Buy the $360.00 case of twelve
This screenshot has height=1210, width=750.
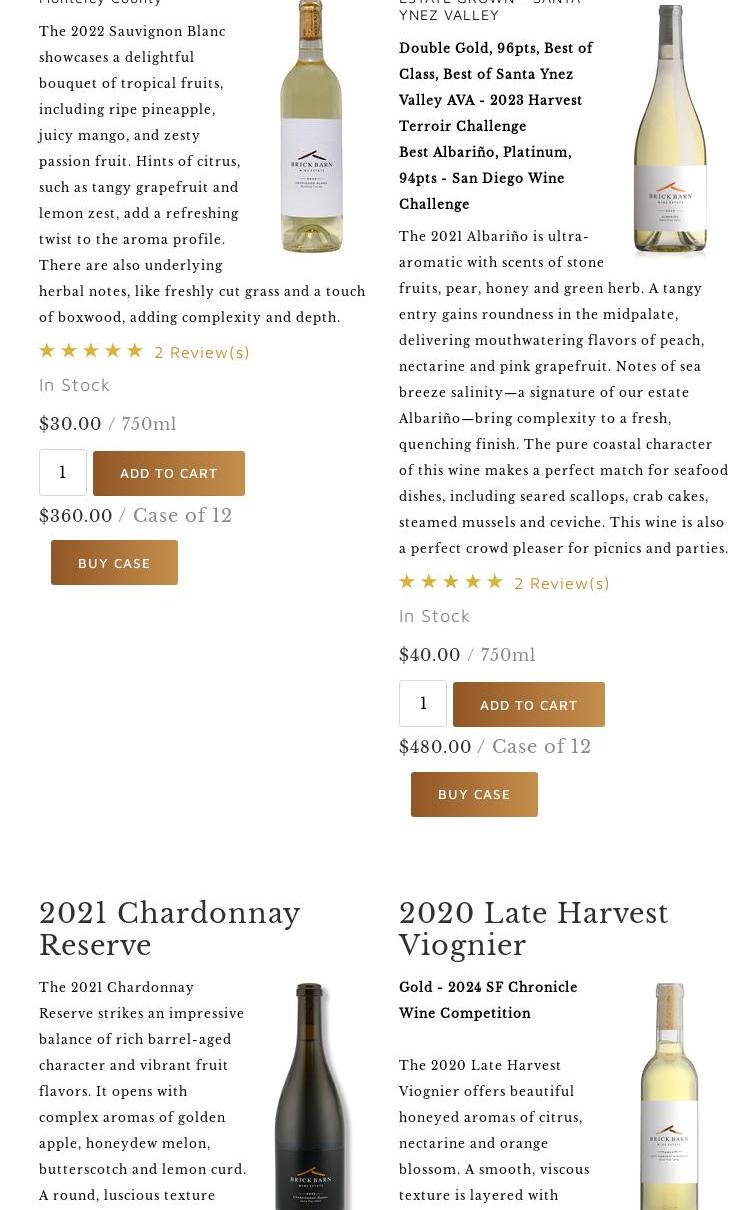coord(114,563)
